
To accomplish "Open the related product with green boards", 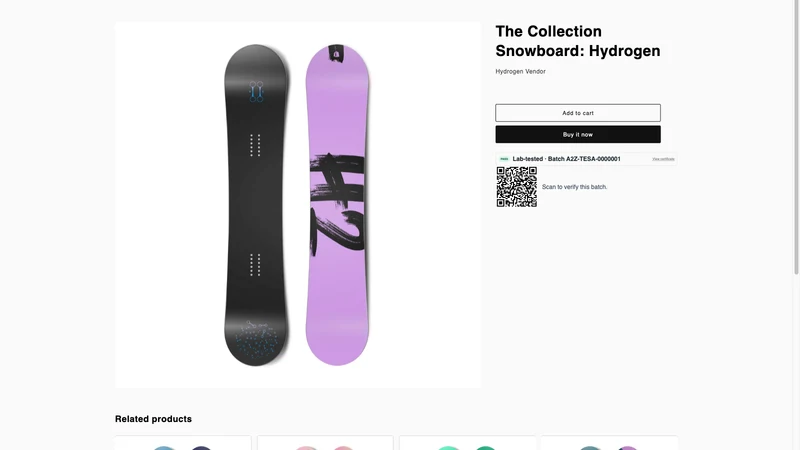I will click(467, 443).
